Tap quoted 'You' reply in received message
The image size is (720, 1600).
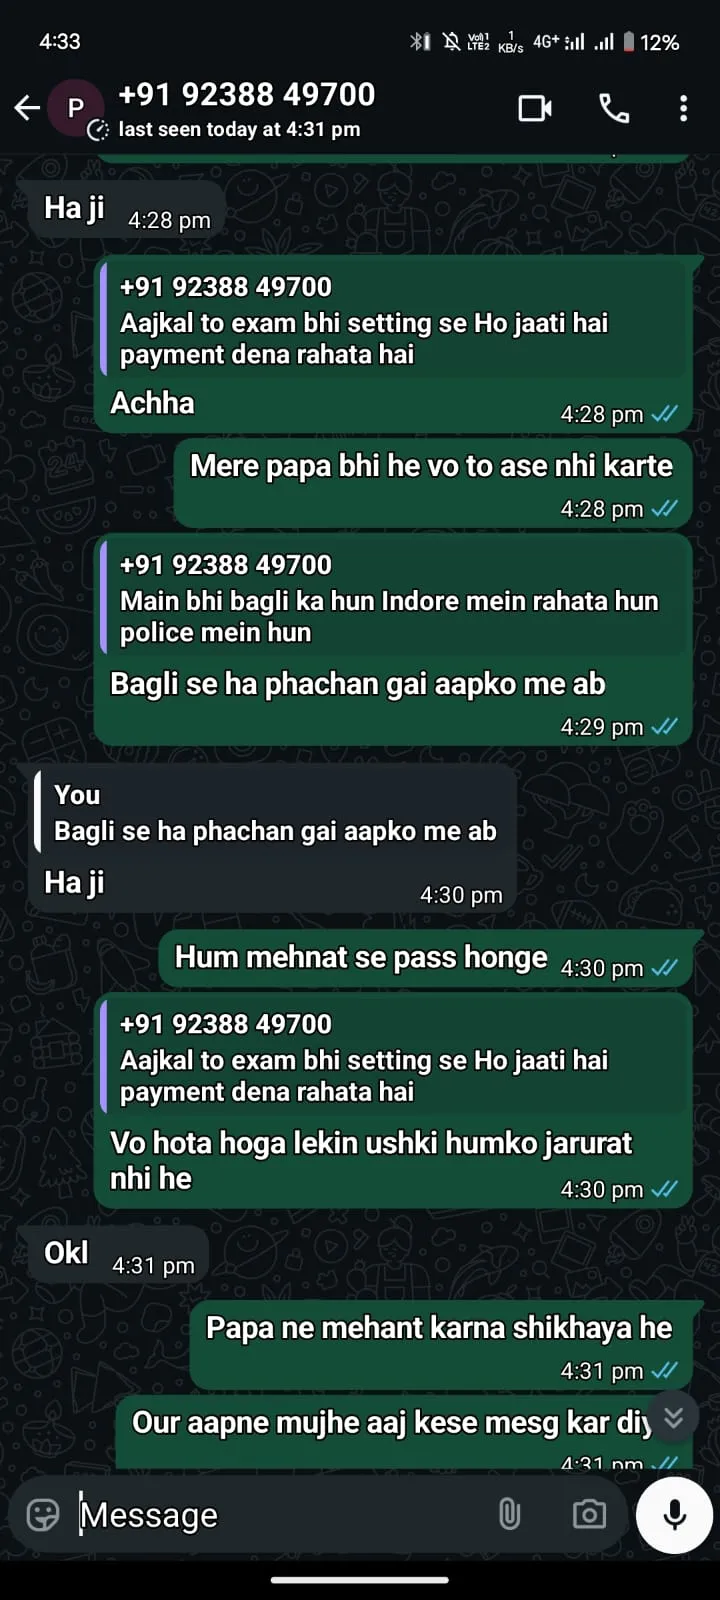click(275, 813)
